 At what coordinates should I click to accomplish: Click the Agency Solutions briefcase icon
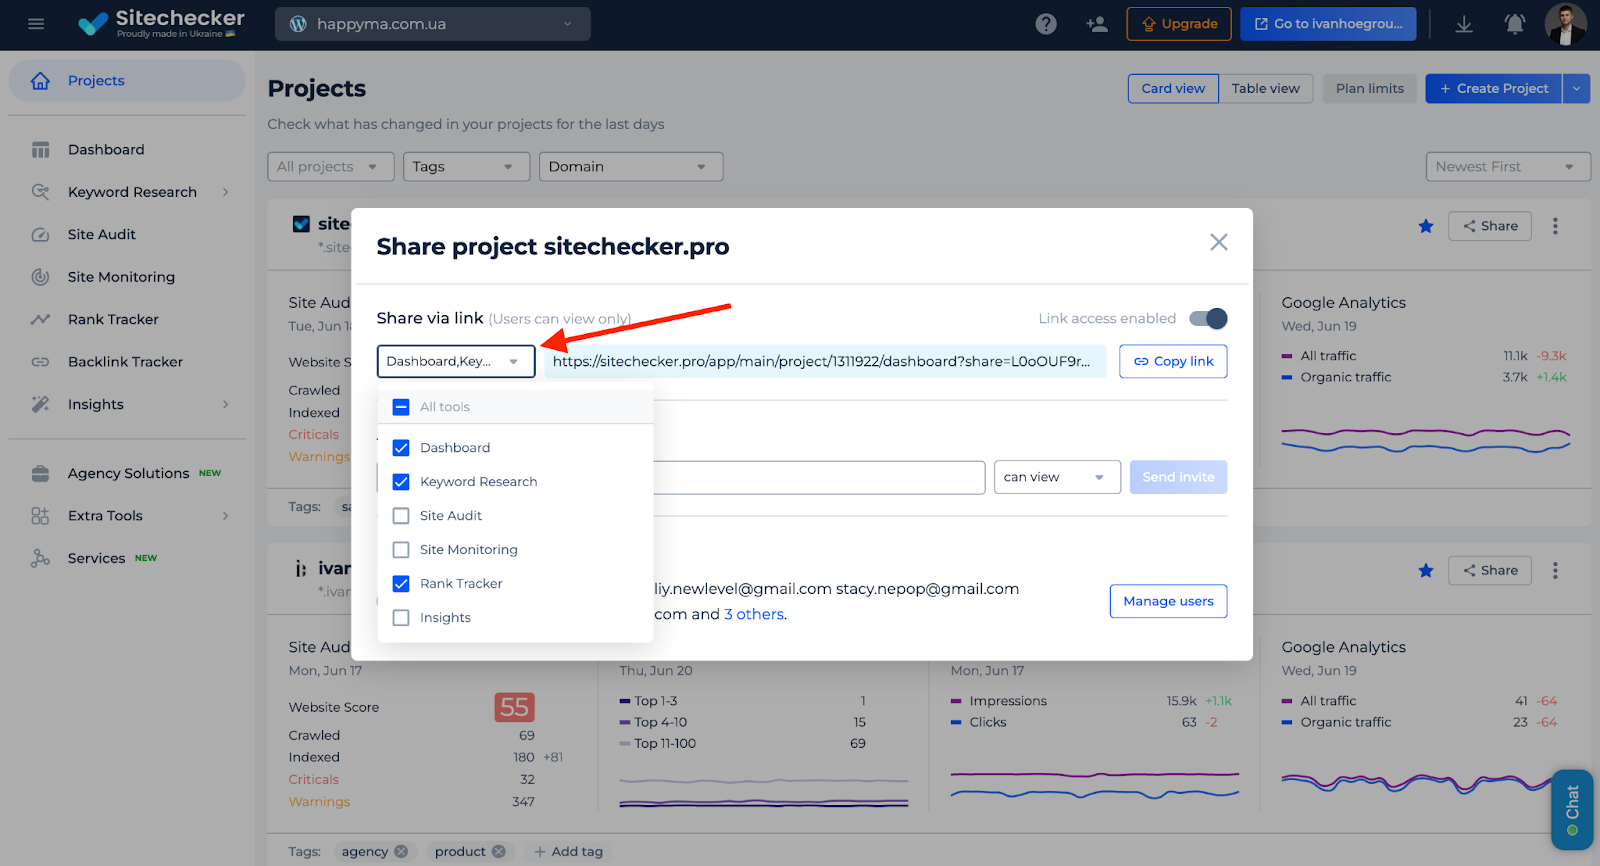pyautogui.click(x=40, y=474)
